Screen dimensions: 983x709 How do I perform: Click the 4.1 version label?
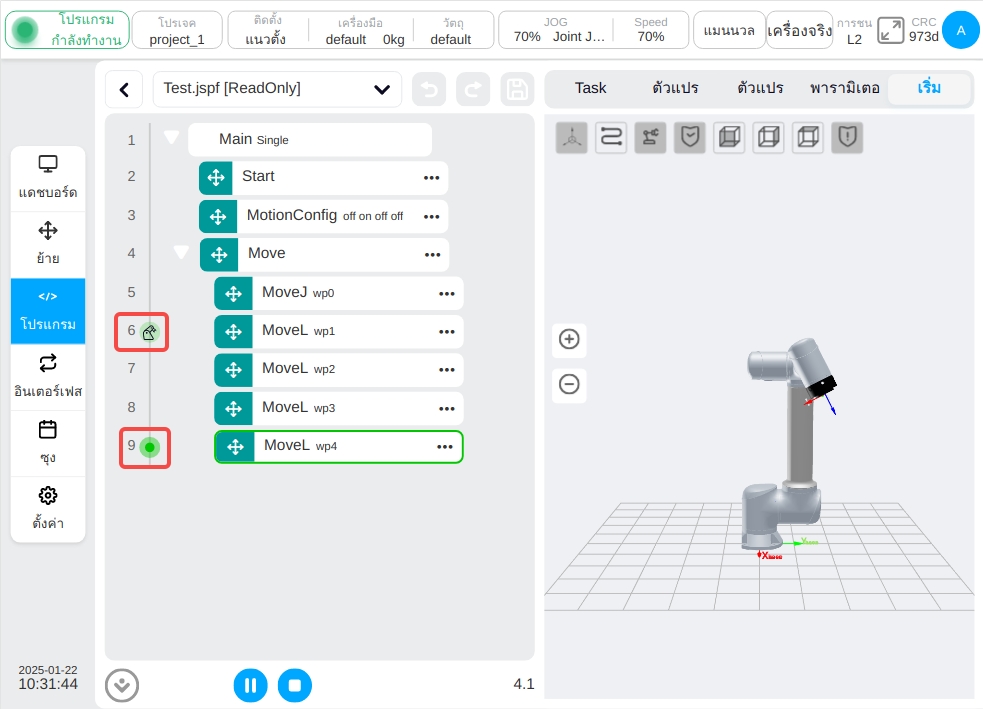(523, 684)
